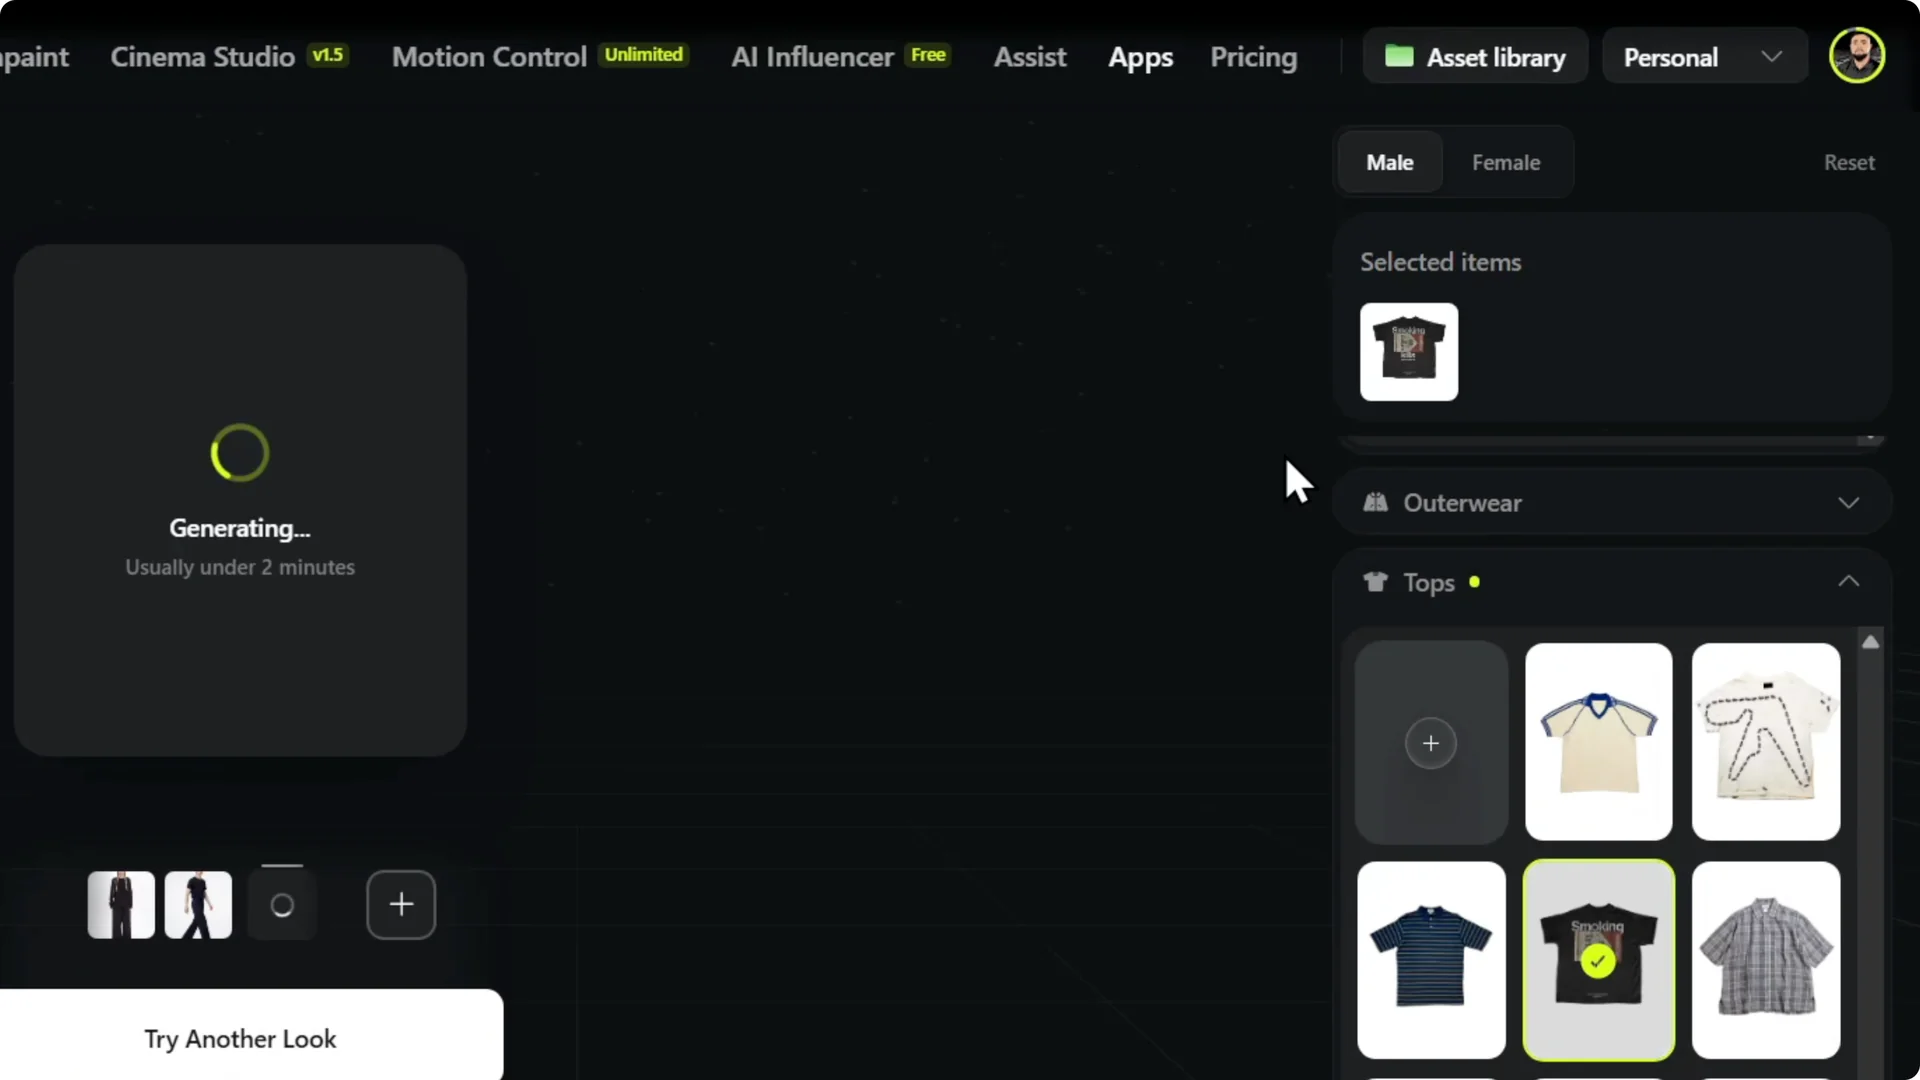This screenshot has width=1920, height=1080.
Task: Open the Personal workspace dropdown
Action: 1703,57
